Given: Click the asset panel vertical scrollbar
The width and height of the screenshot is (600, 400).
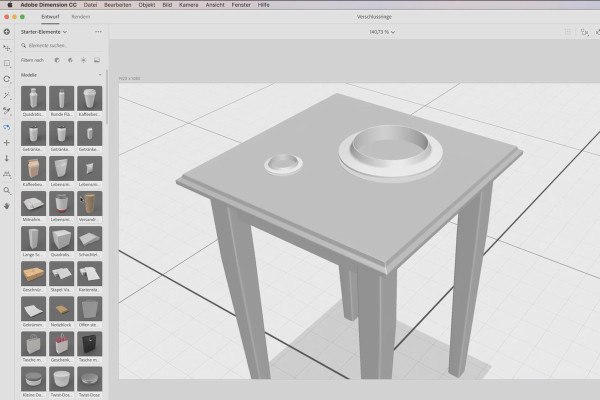Looking at the screenshot, I should tap(107, 98).
